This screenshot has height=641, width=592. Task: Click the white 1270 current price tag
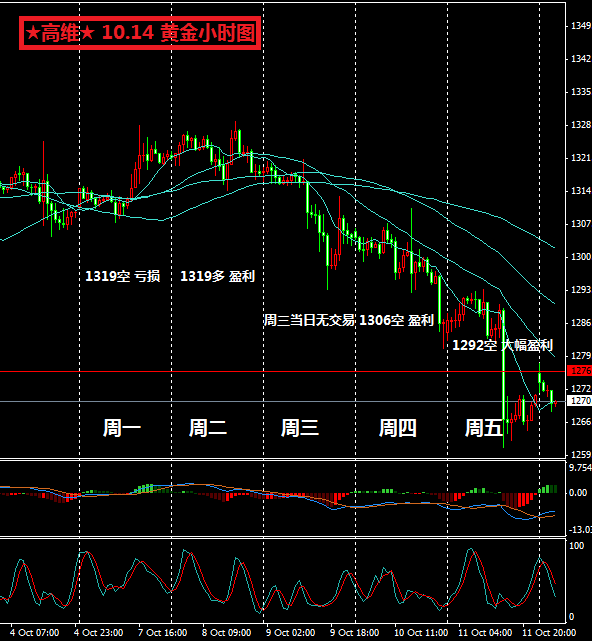pos(579,401)
